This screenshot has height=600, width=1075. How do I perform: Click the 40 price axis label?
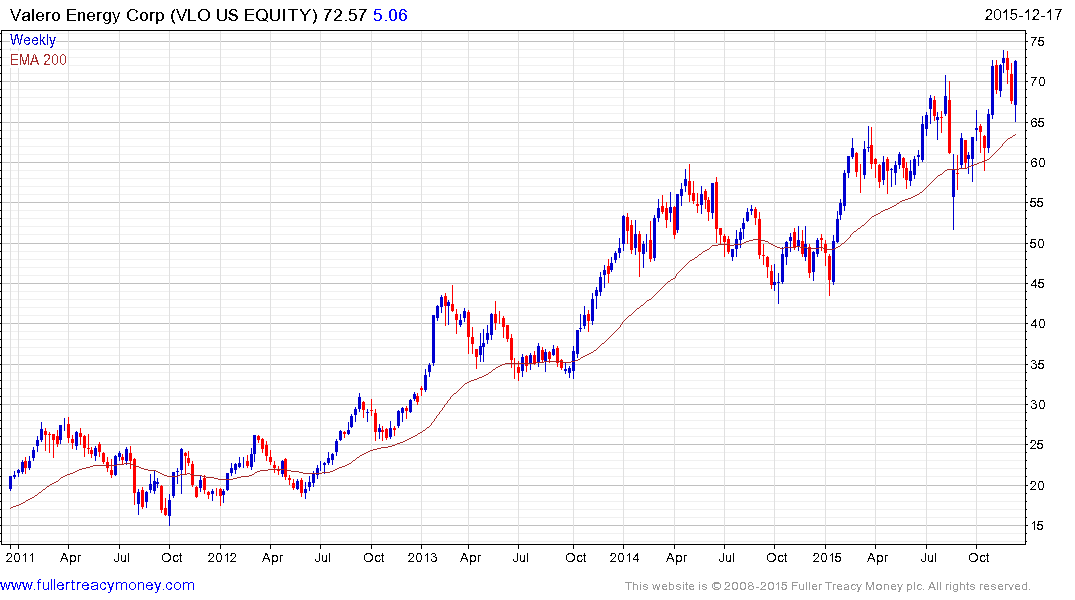[1037, 324]
